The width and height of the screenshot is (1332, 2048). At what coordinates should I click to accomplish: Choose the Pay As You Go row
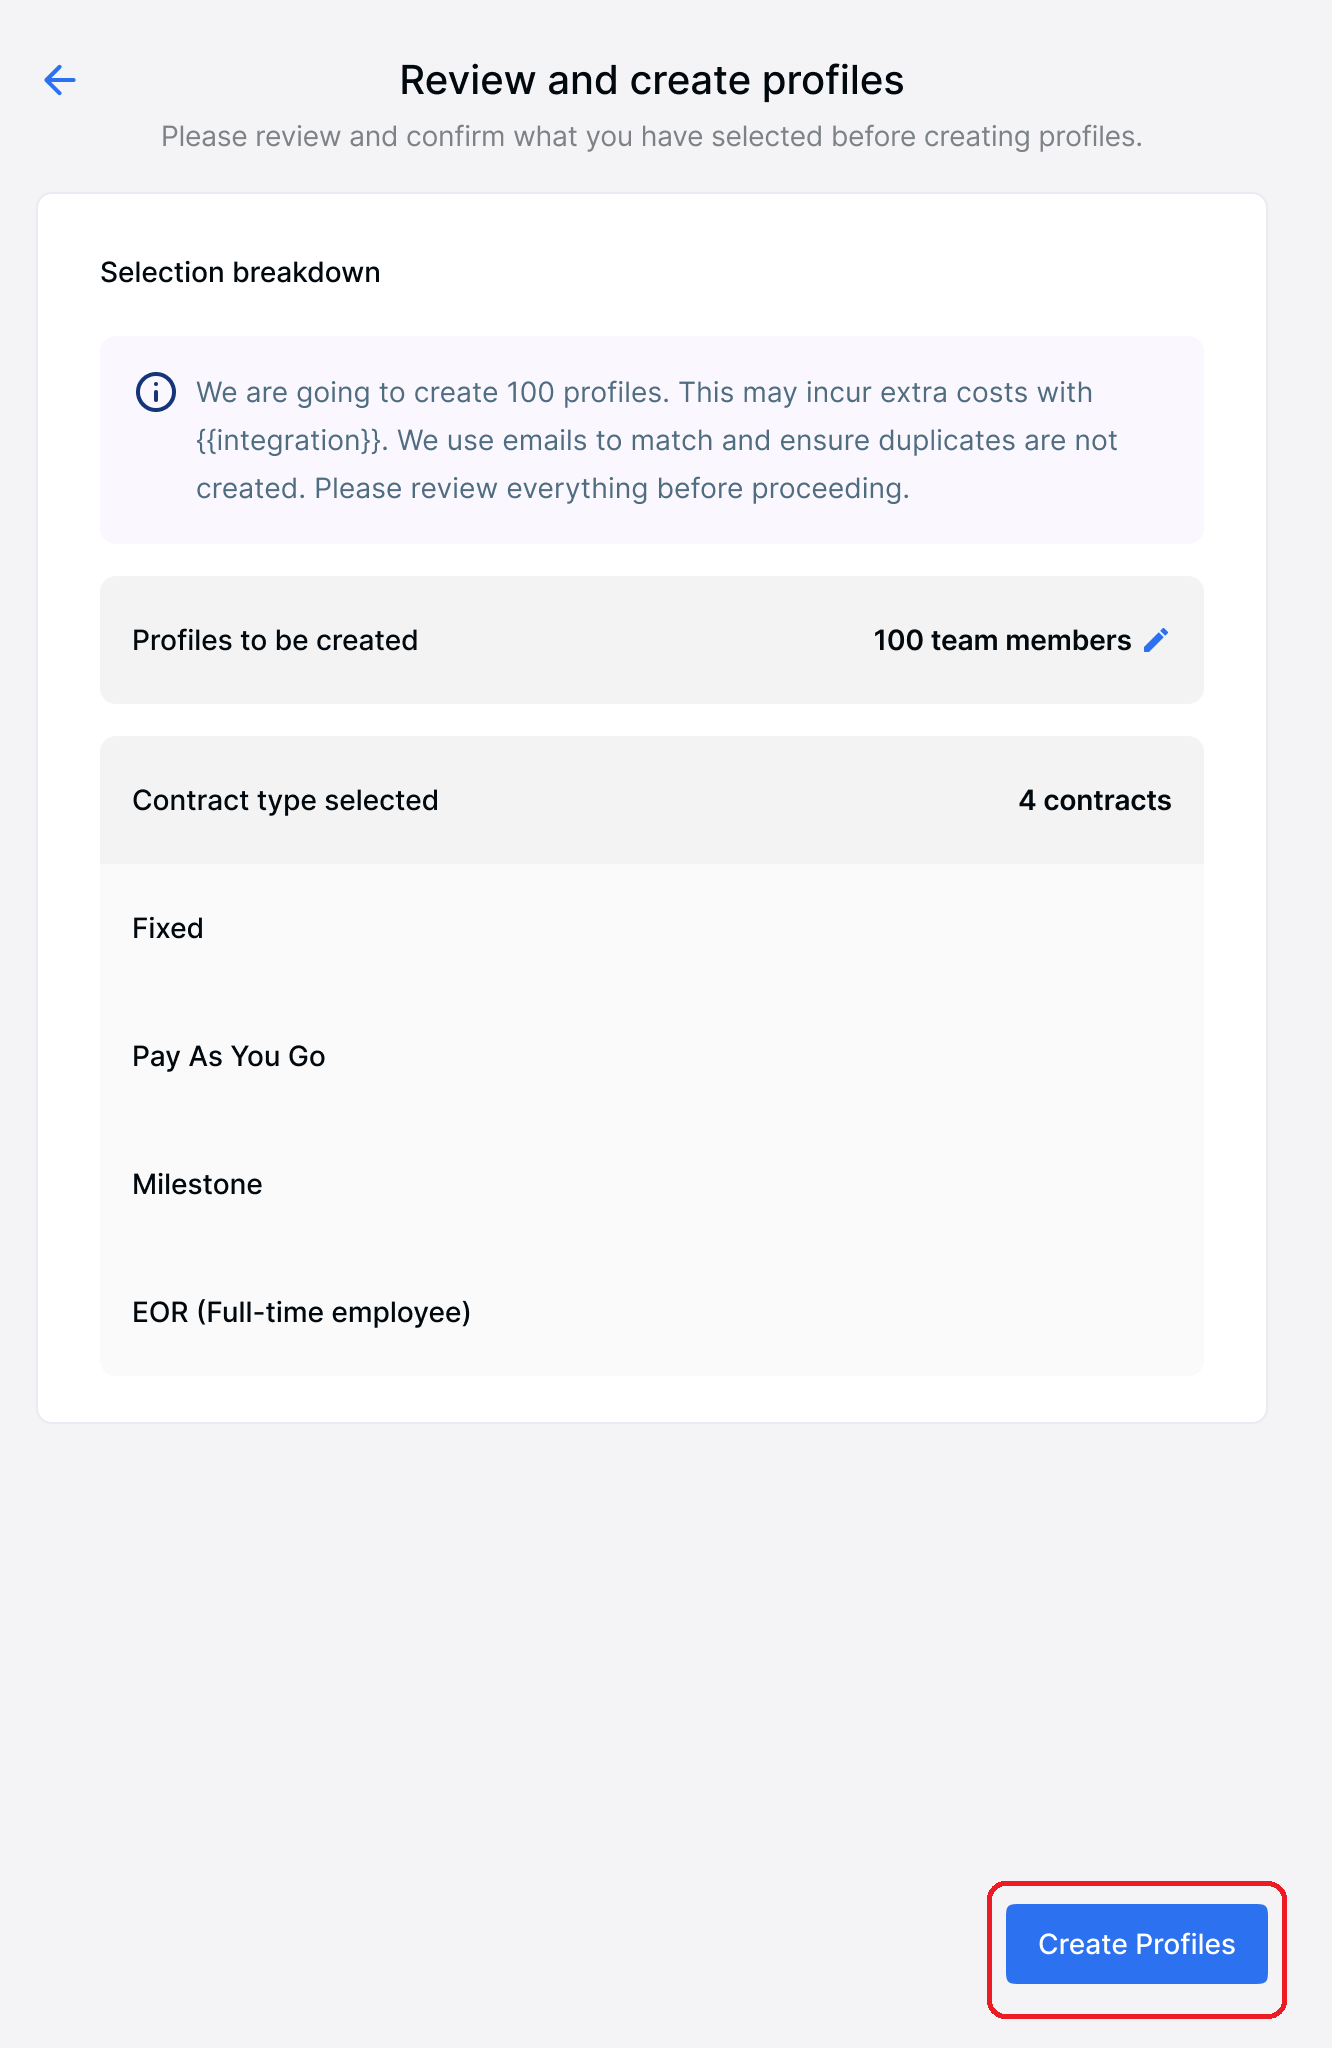pos(652,1056)
